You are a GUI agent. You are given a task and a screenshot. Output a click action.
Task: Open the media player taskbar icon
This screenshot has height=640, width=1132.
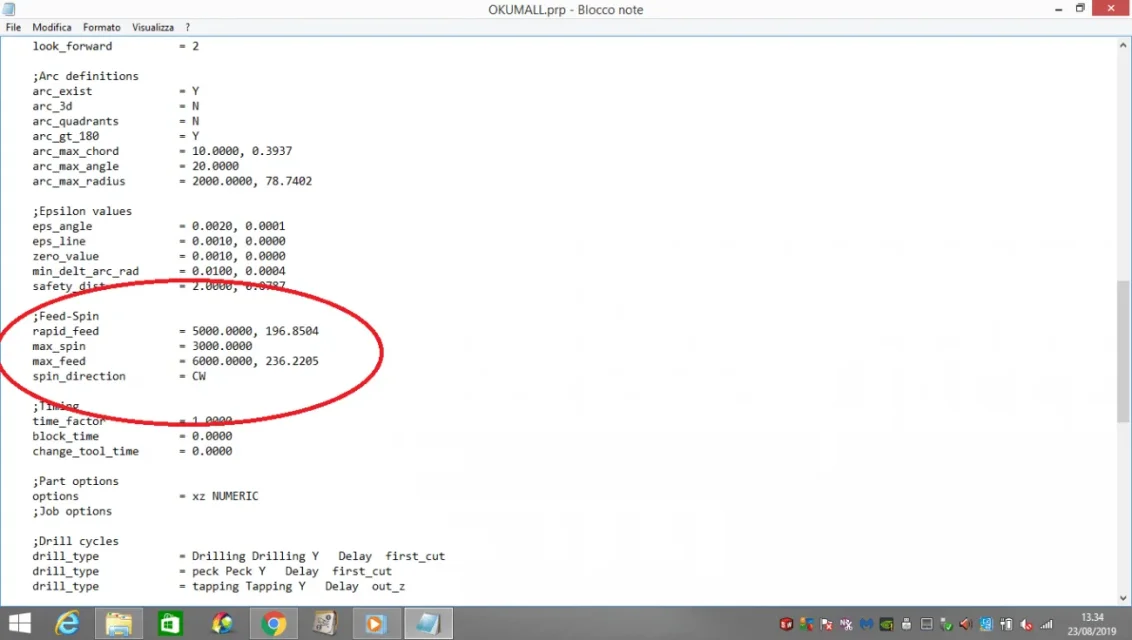(376, 624)
